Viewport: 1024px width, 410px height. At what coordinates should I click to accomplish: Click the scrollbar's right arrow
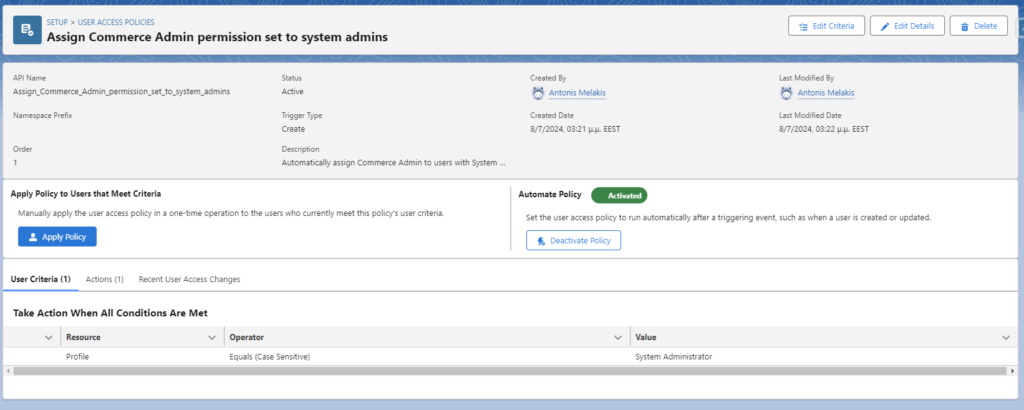click(x=1013, y=370)
